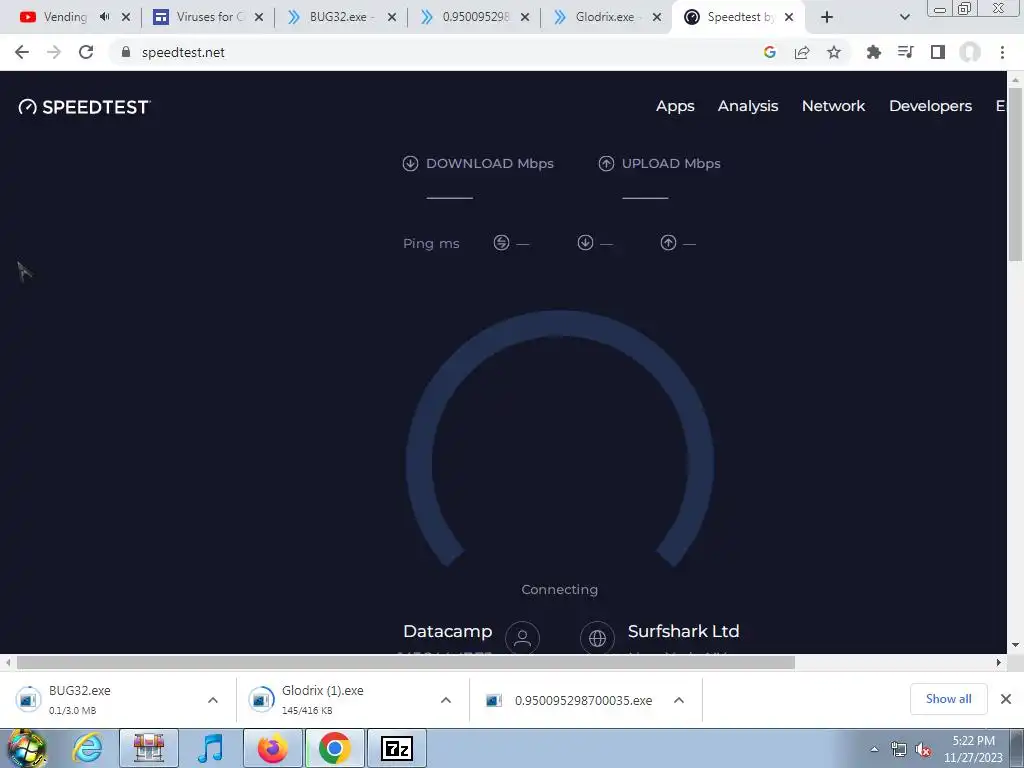Open the Chrome three-dot menu
Viewport: 1024px width, 768px height.
[1002, 52]
